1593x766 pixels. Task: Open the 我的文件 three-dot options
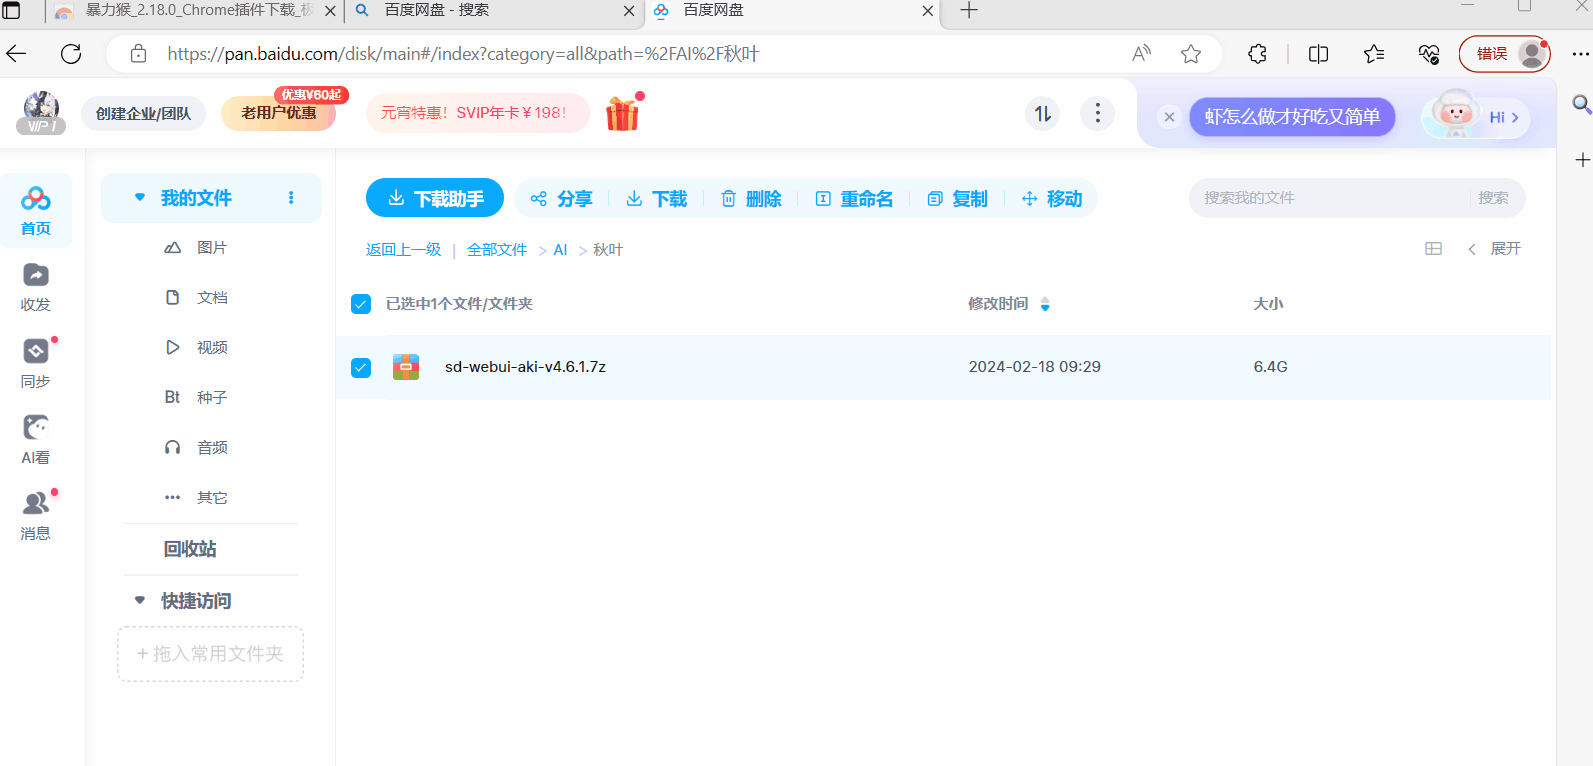291,198
